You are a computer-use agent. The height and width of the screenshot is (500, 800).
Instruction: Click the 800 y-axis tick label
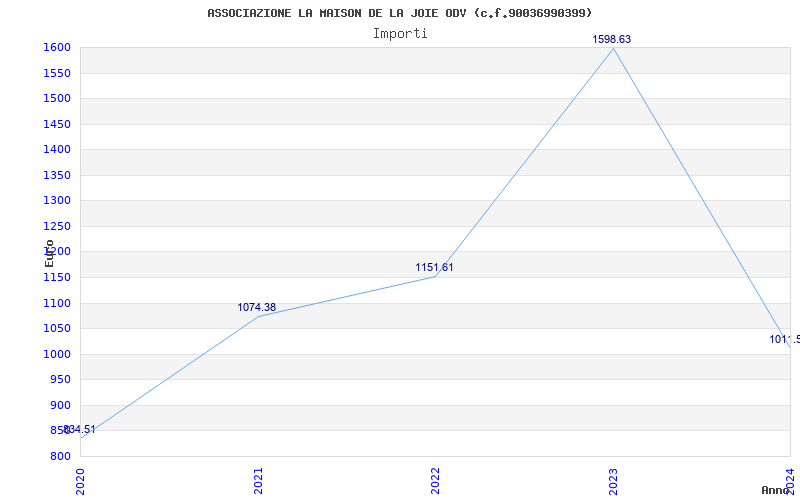60,456
